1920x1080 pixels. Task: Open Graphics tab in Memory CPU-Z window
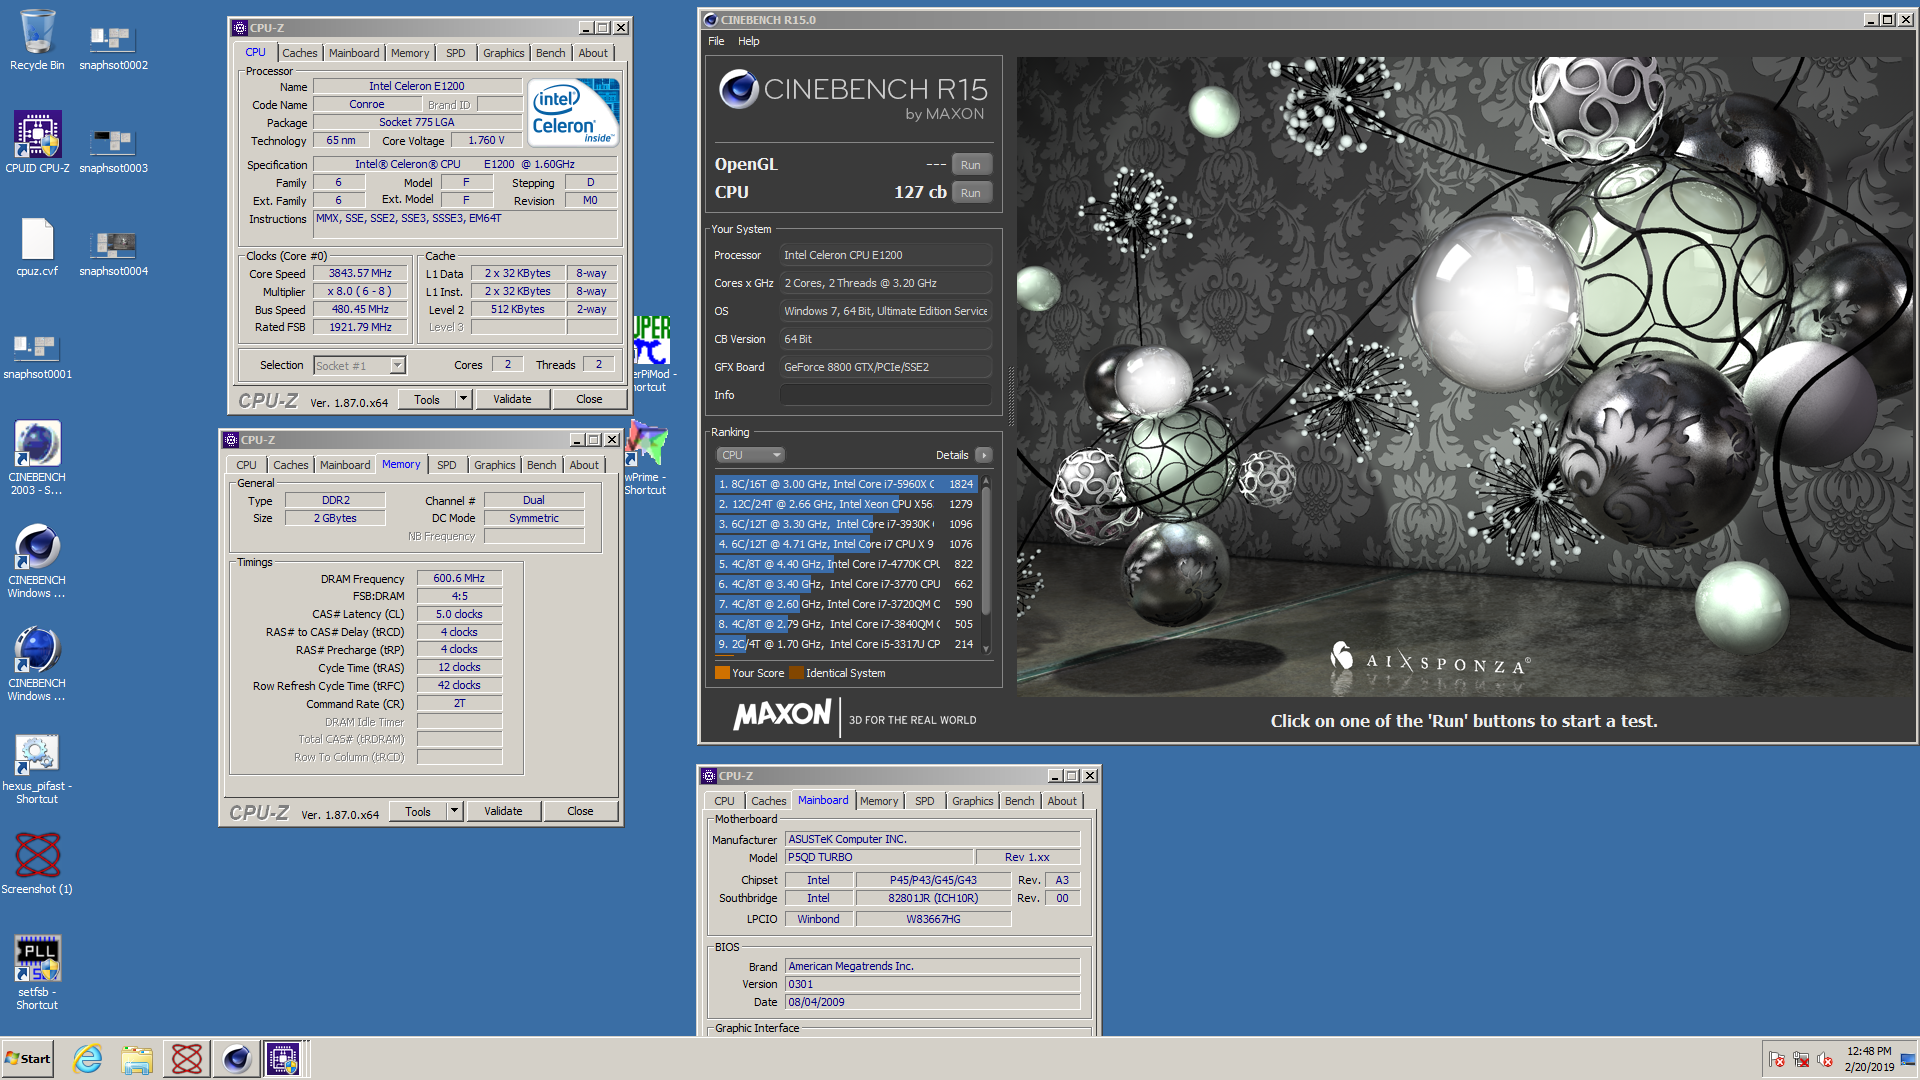pos(495,465)
